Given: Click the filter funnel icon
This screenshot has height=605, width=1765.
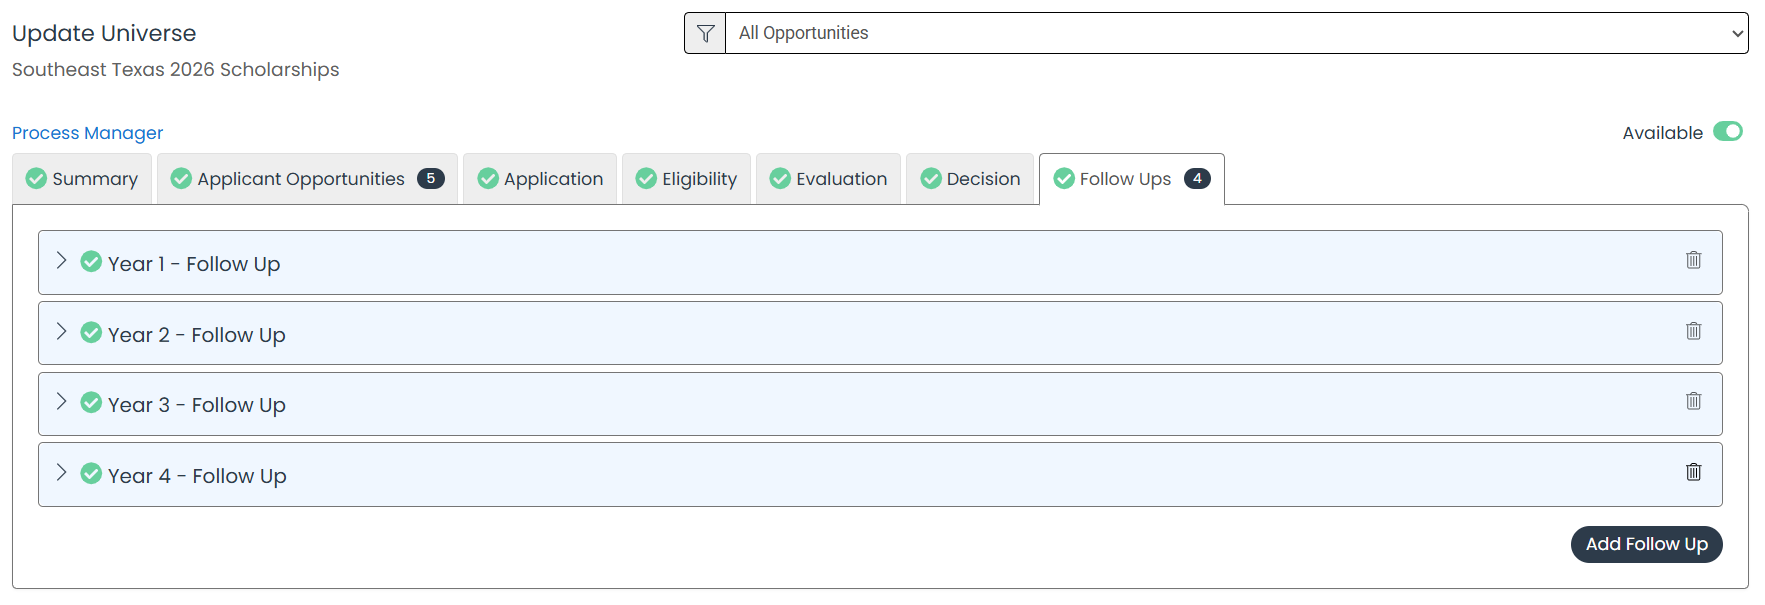Looking at the screenshot, I should point(705,33).
